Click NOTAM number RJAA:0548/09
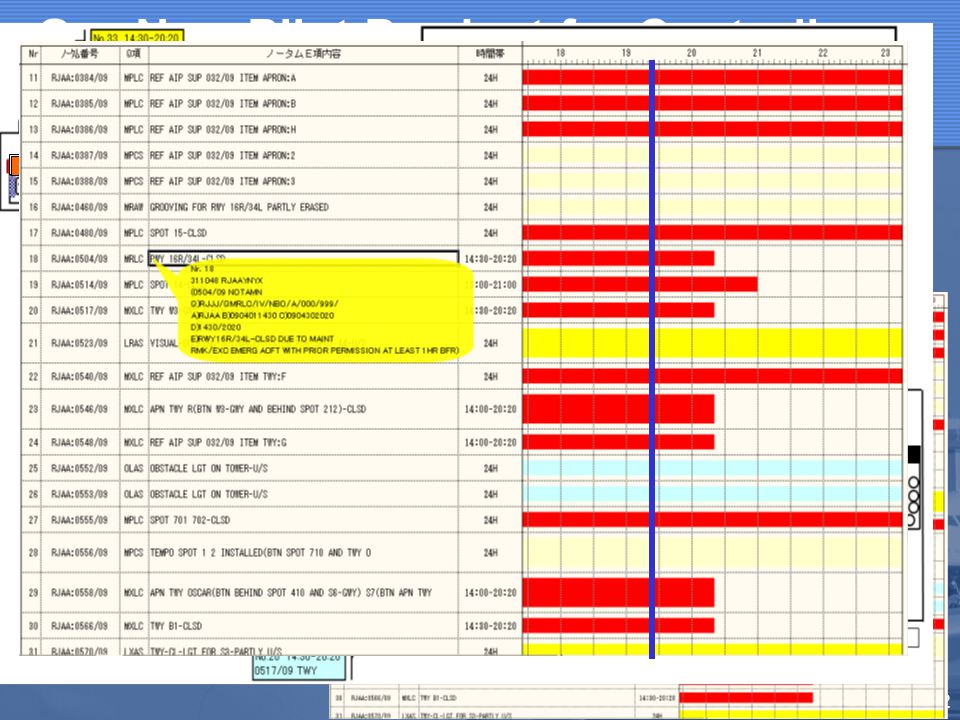 [x=80, y=442]
